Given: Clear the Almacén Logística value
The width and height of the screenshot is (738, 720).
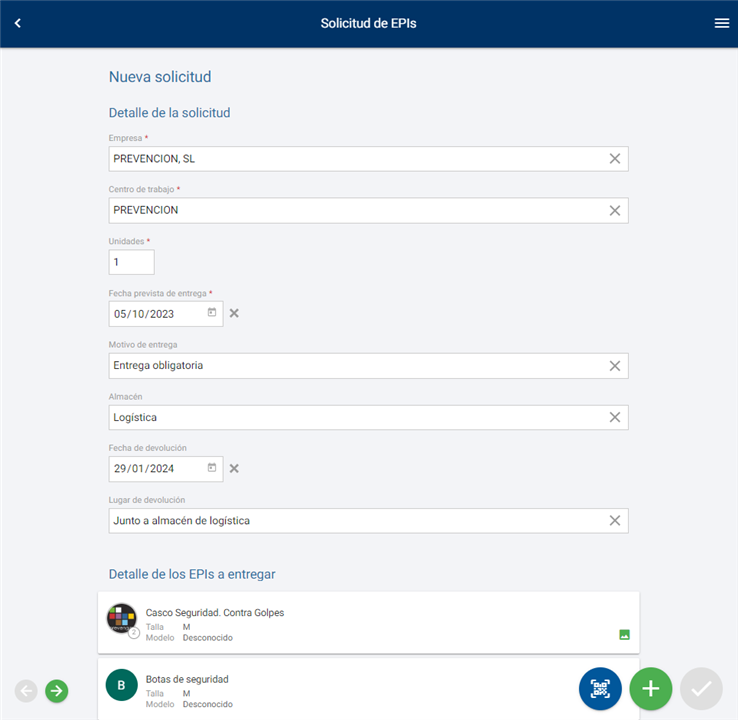Looking at the screenshot, I should coord(615,417).
